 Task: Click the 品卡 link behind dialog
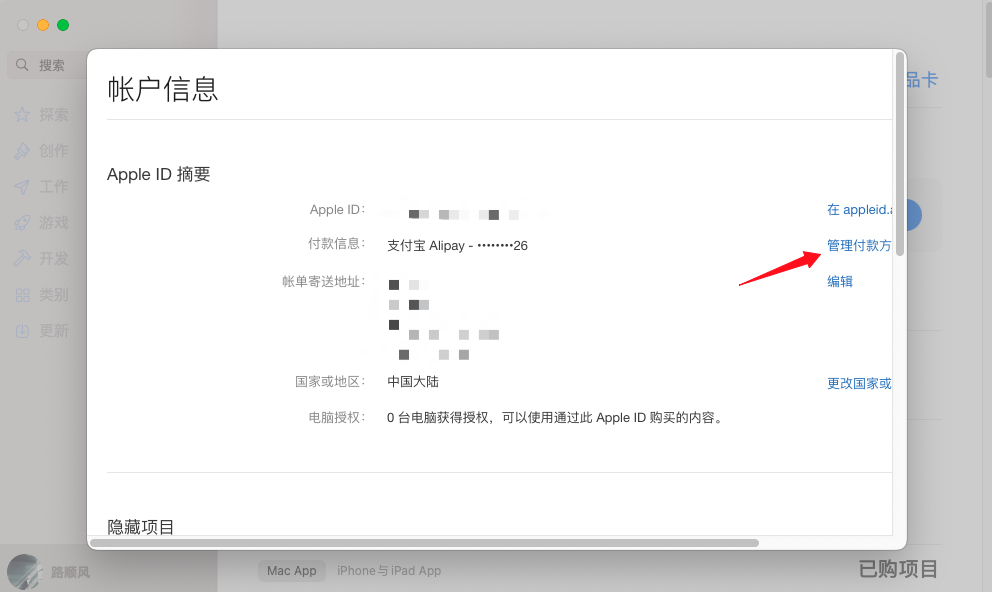922,80
